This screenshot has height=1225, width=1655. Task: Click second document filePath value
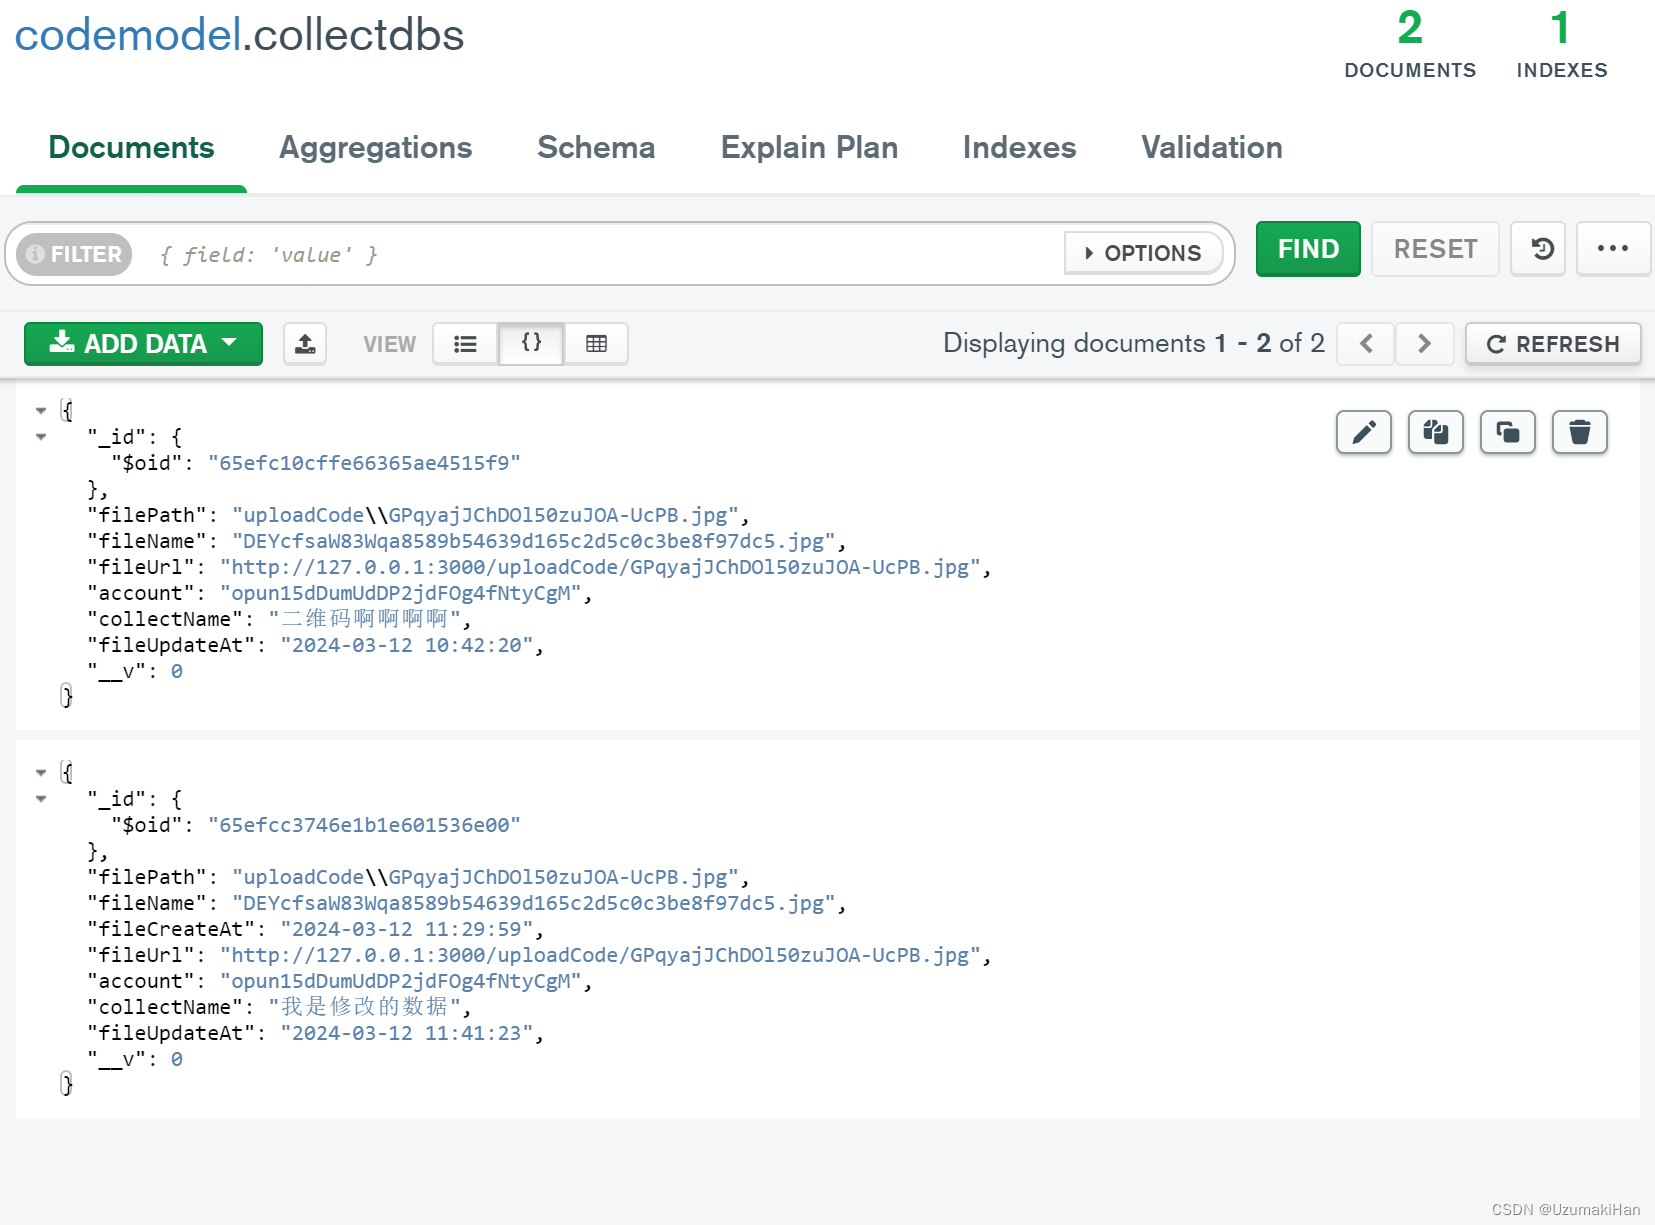[x=486, y=877]
